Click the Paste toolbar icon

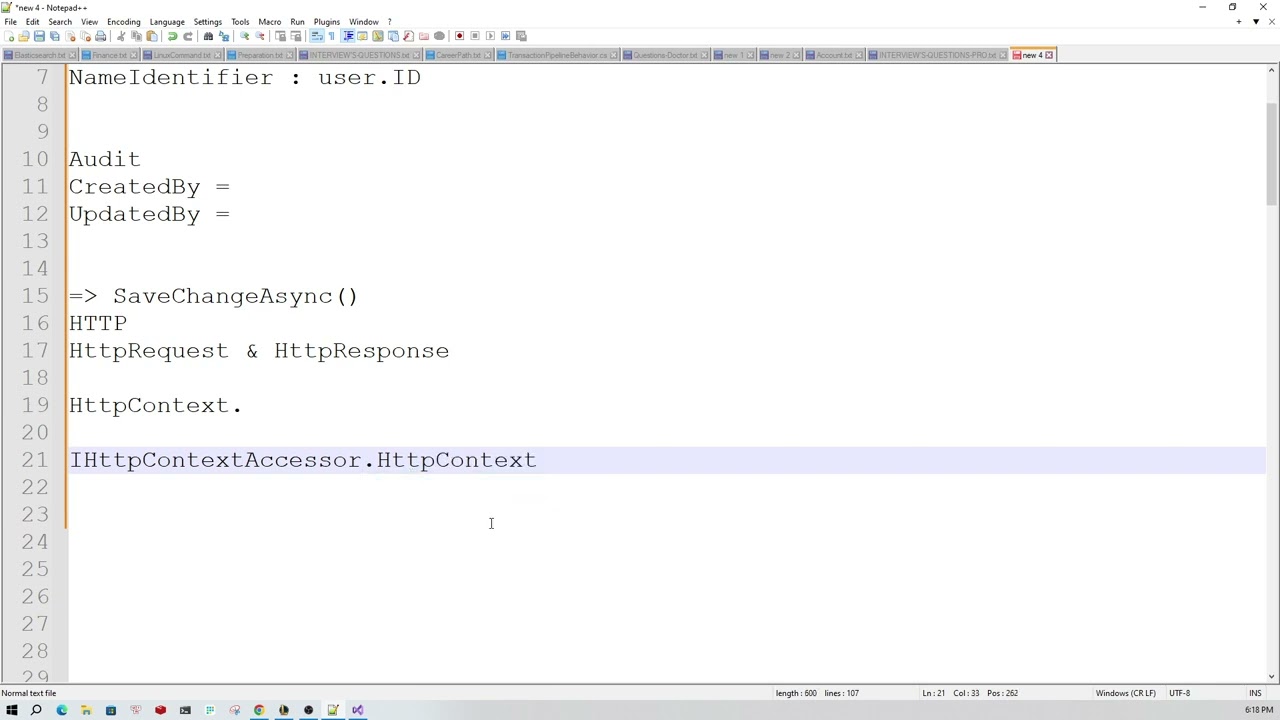click(152, 36)
